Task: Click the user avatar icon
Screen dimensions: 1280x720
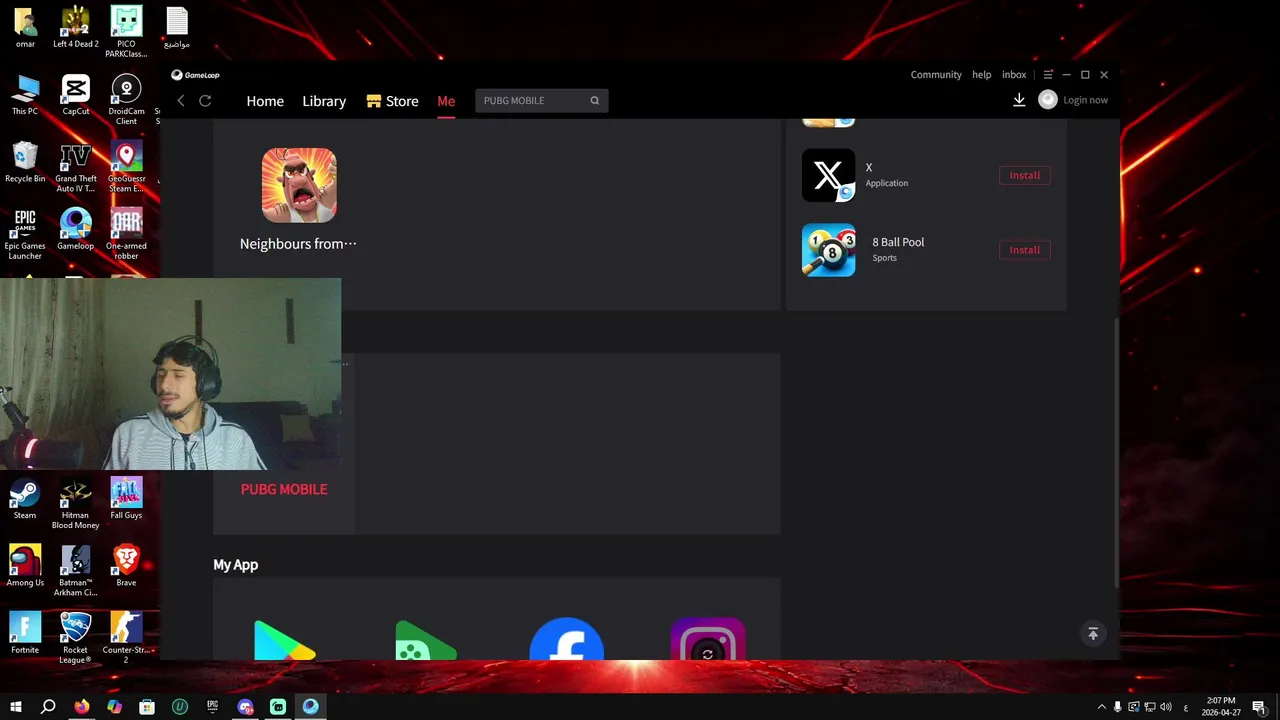Action: [x=1047, y=100]
